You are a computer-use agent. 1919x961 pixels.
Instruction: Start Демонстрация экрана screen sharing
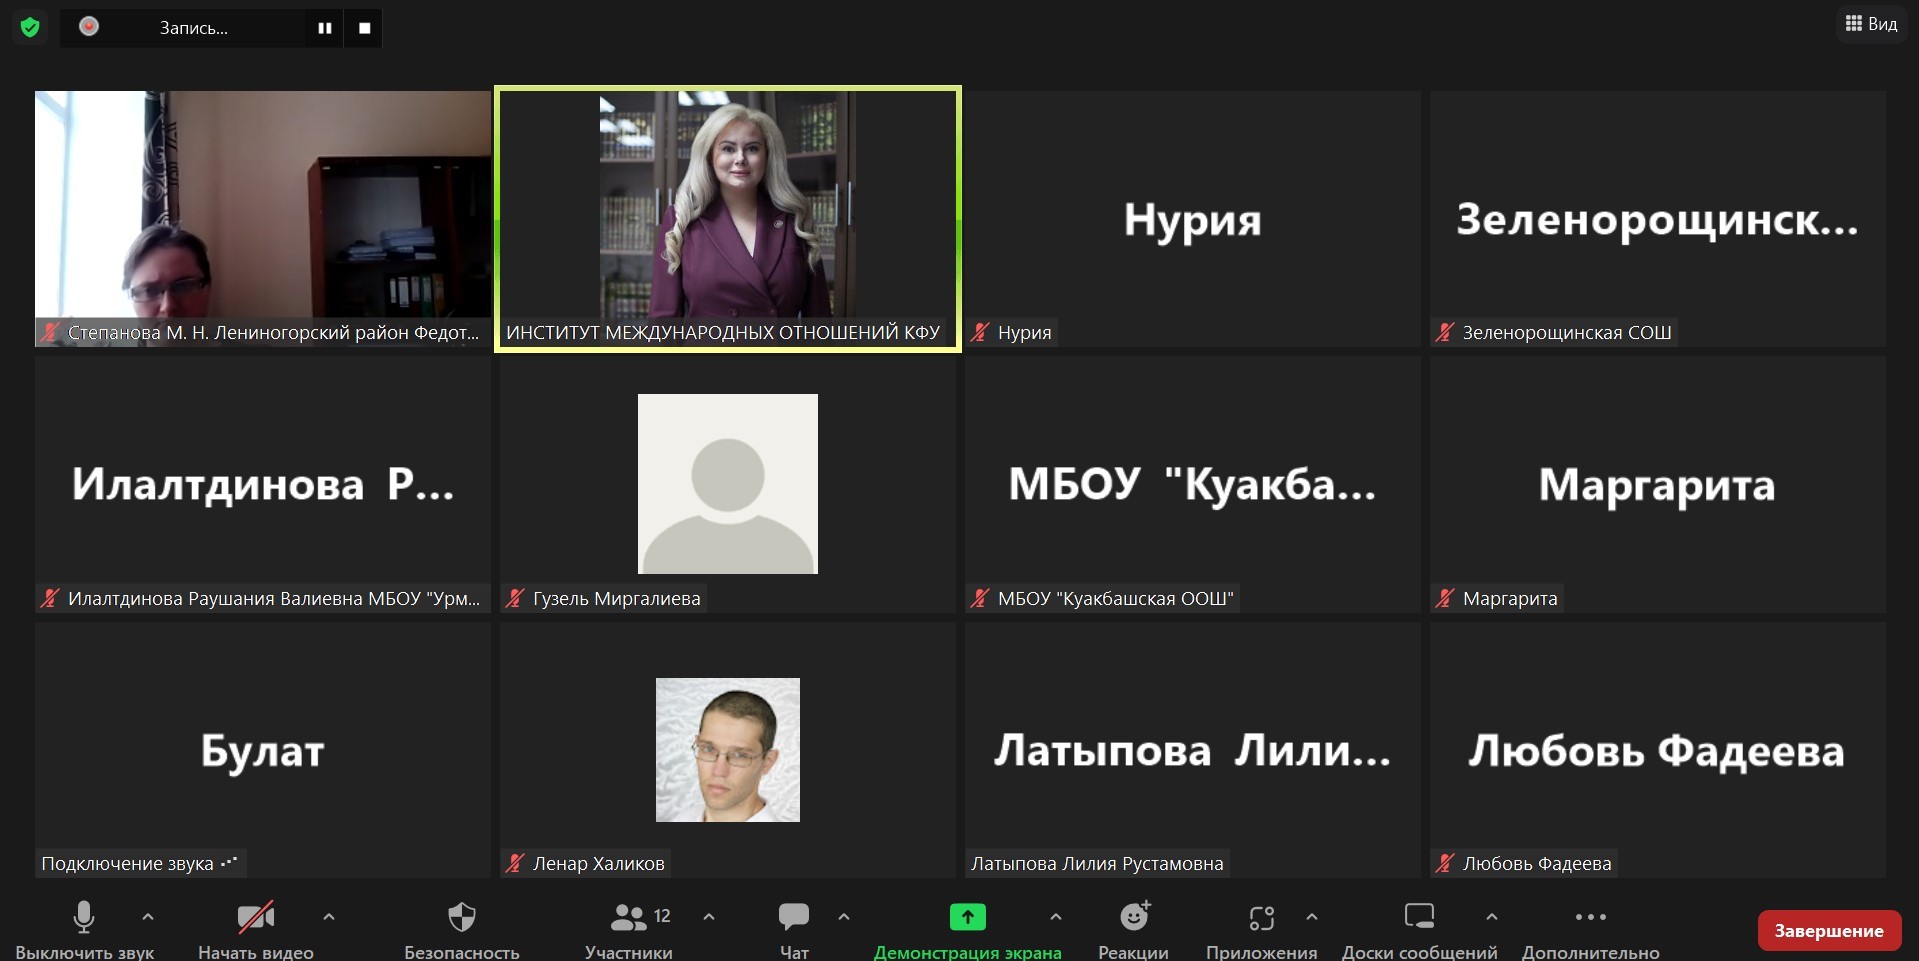coord(967,917)
